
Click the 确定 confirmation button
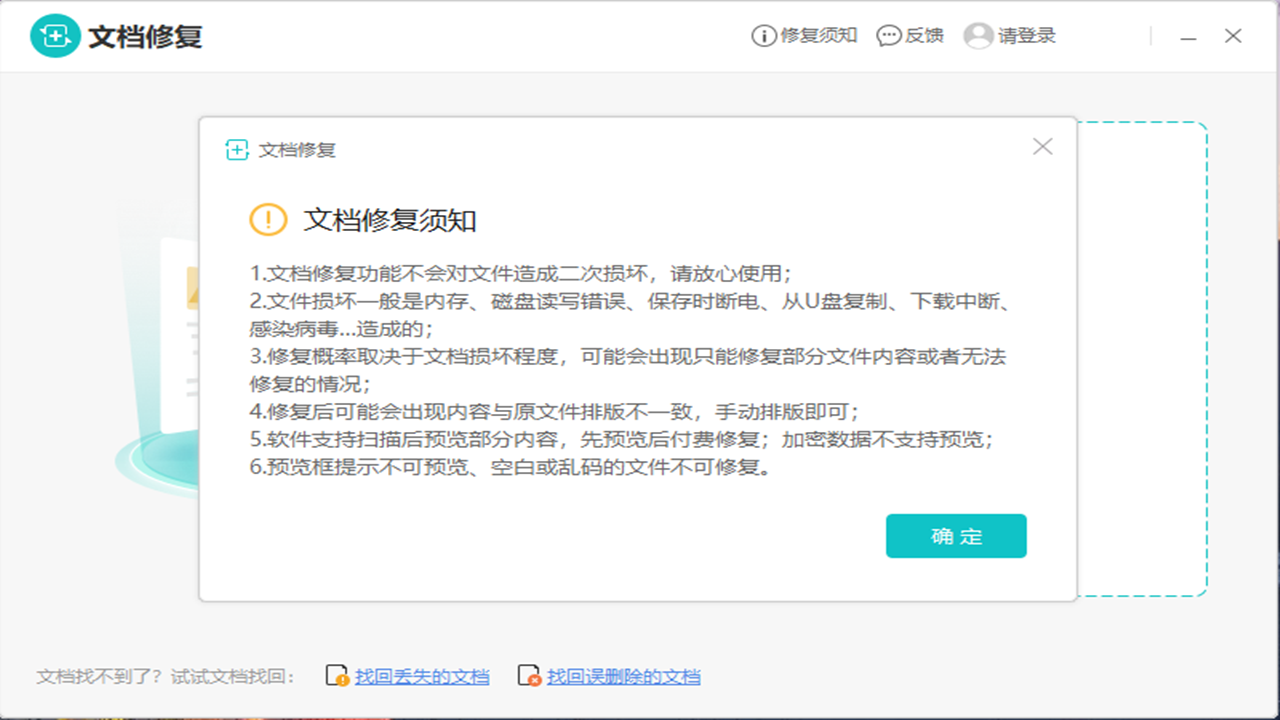pos(956,536)
